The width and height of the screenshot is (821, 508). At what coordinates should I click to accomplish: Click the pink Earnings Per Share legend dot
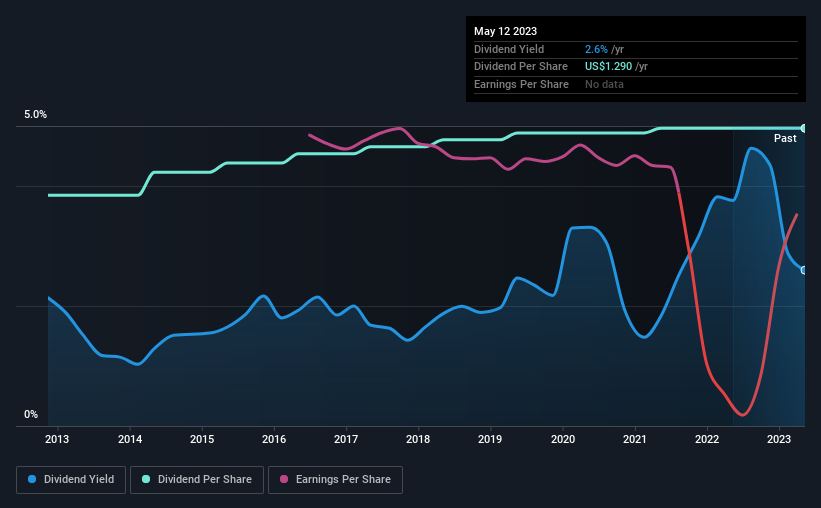[284, 479]
